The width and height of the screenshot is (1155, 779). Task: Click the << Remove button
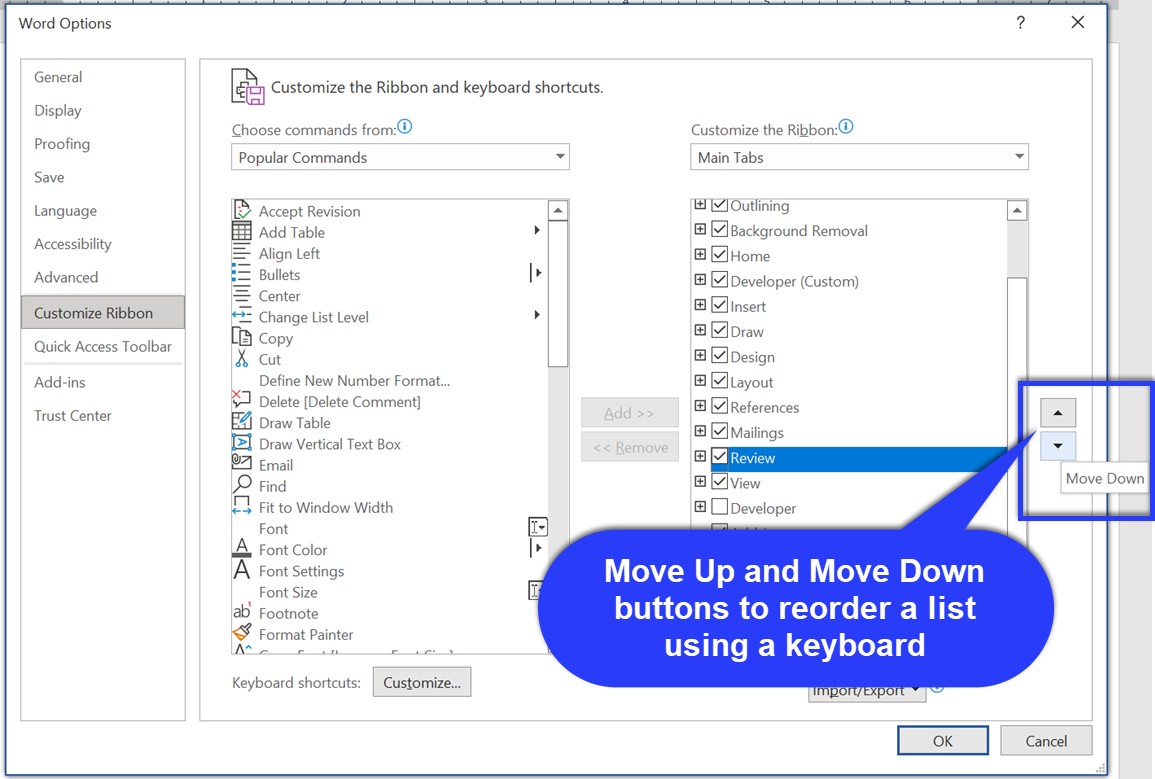point(630,447)
